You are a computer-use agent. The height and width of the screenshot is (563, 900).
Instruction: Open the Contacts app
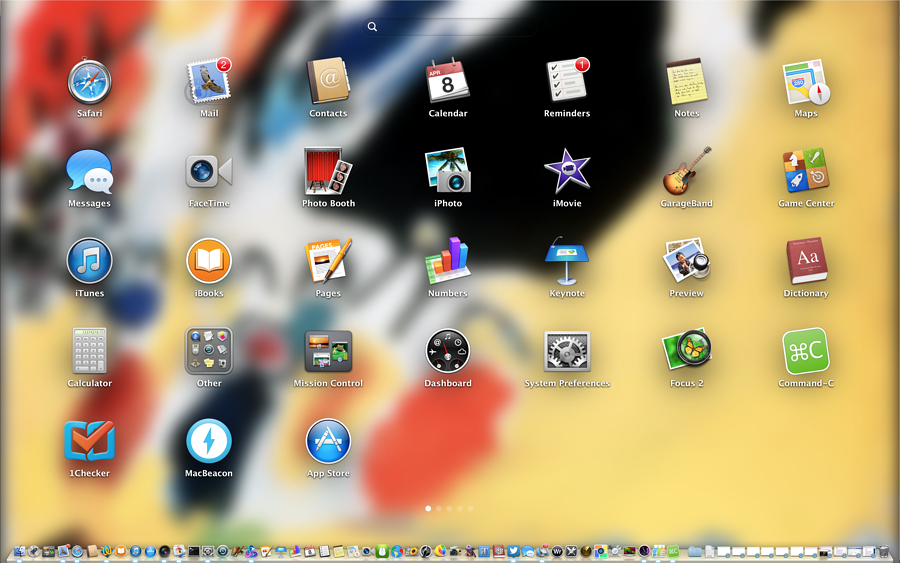coord(328,82)
